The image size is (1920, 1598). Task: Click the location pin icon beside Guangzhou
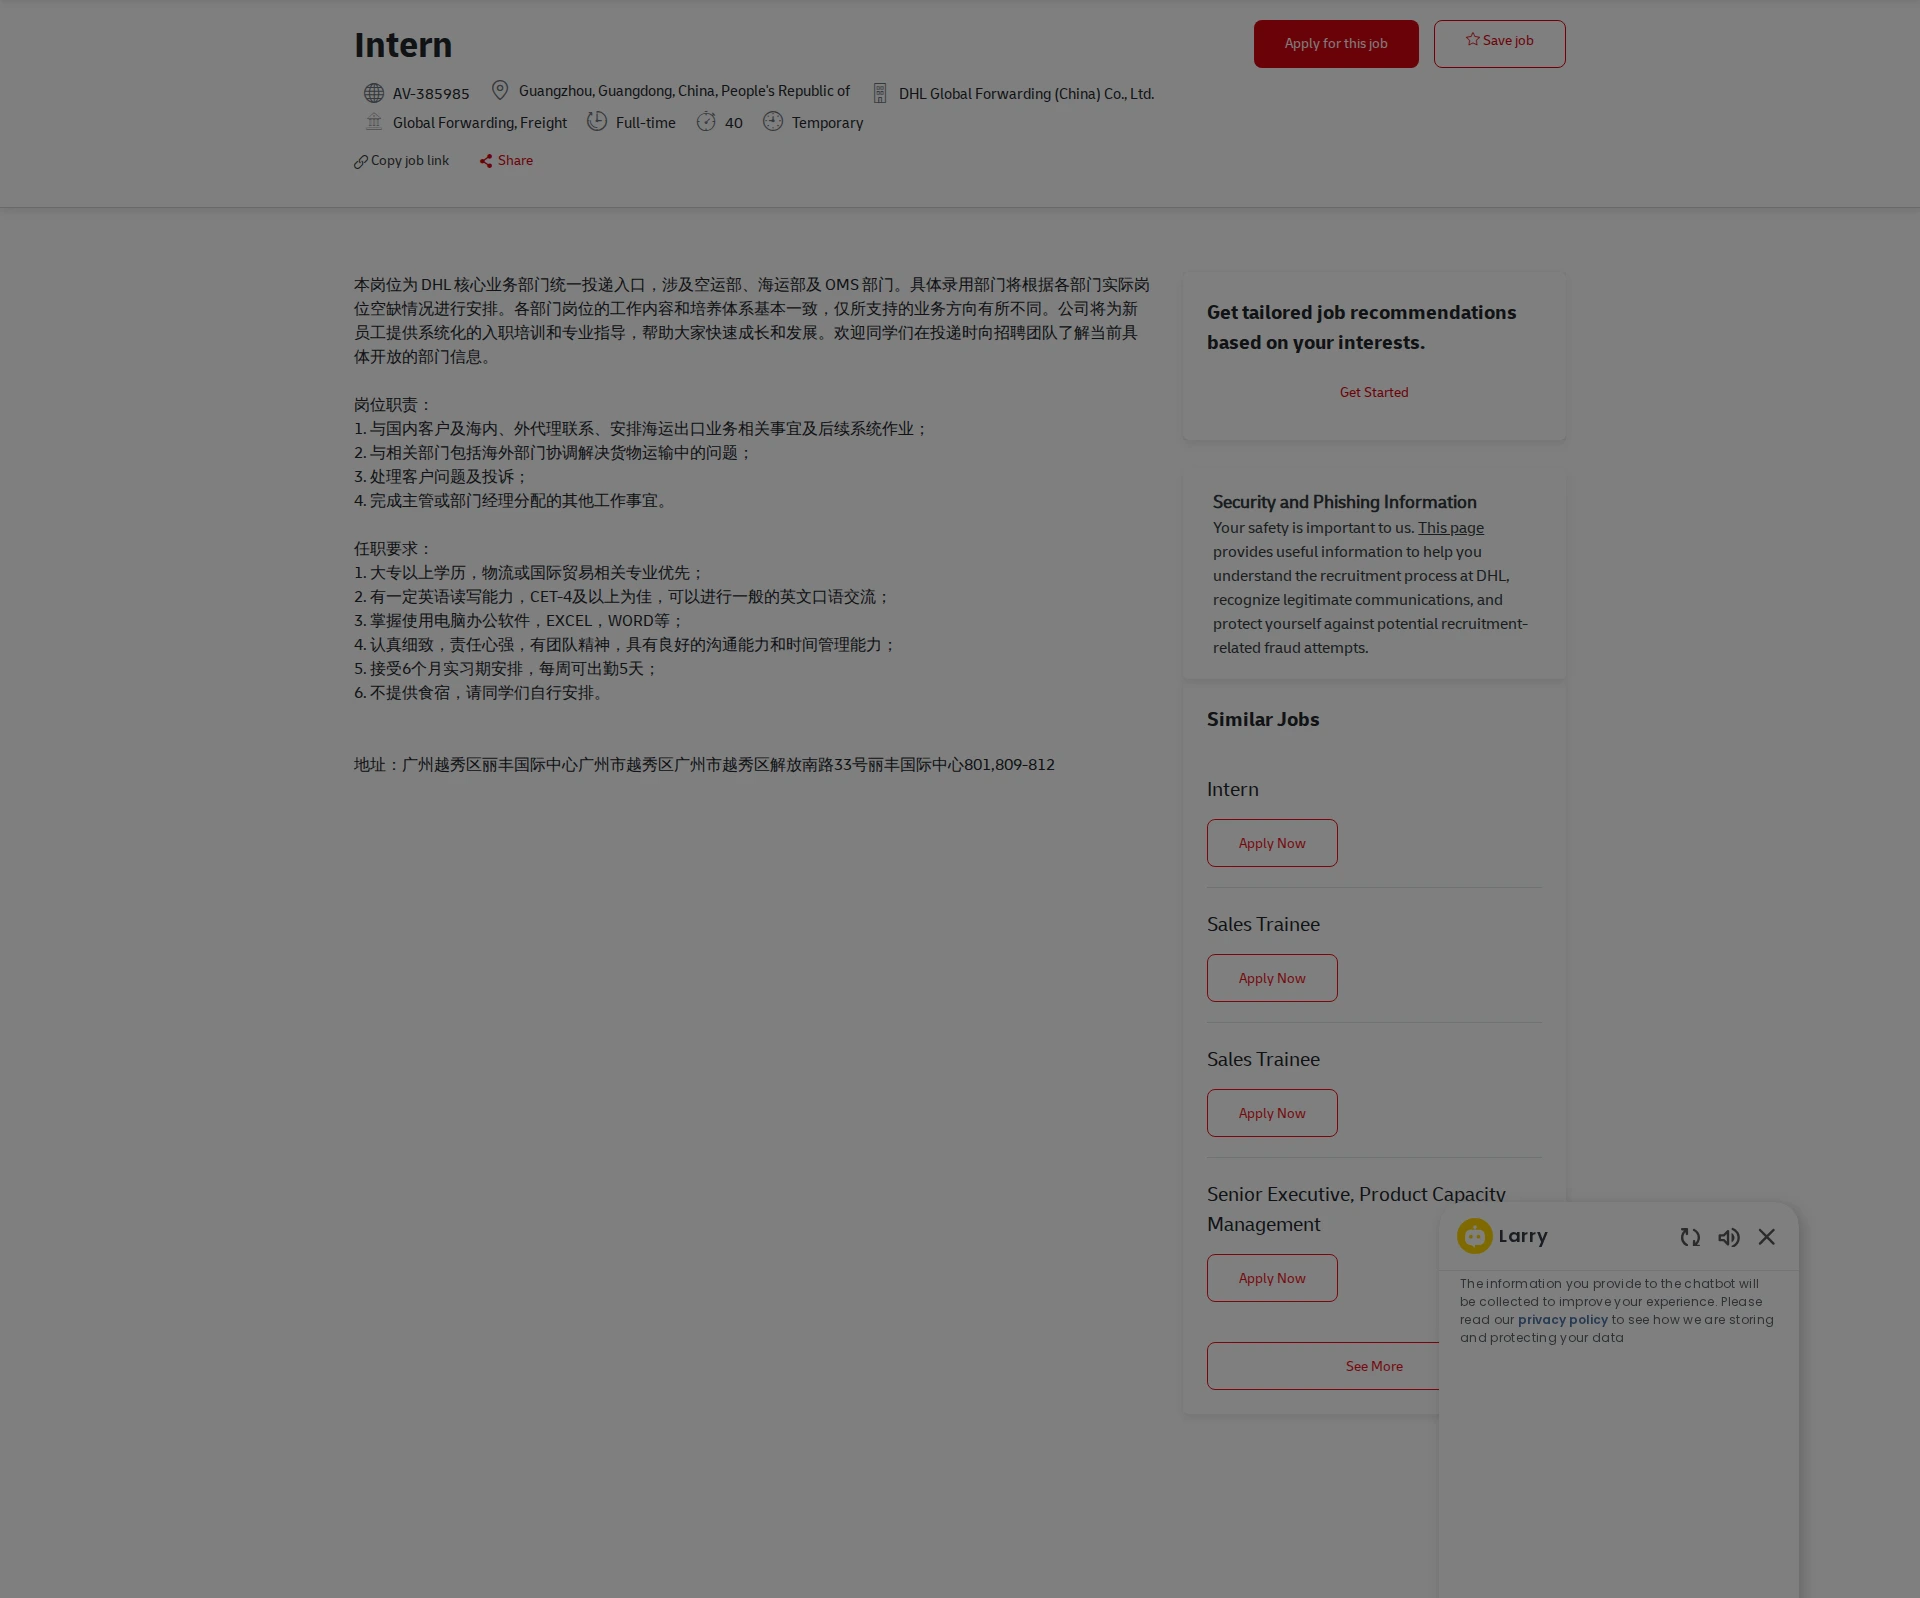point(500,90)
